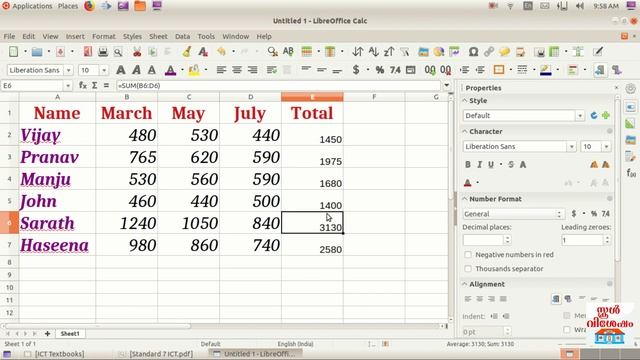
Task: Open the Name Box dropdown
Action: coord(68,86)
